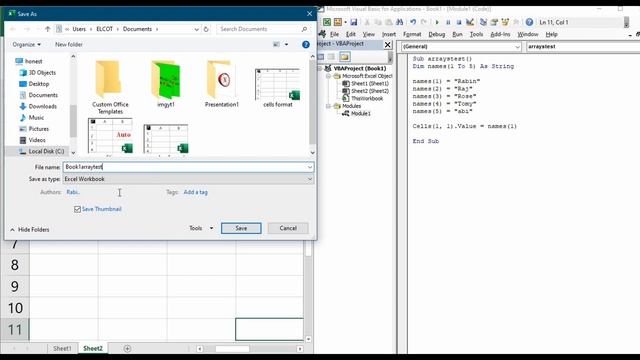Viewport: 640px width, 360px height.
Task: Collapse the VBAProject (Book1) root node
Action: point(320,69)
